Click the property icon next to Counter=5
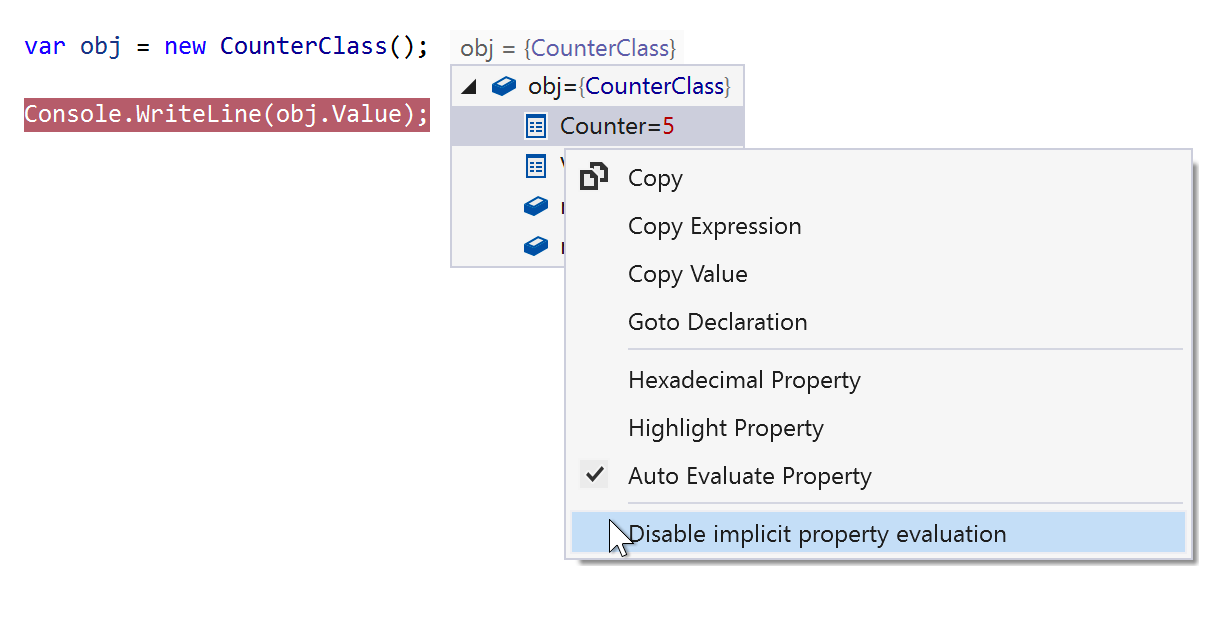Screen dimensions: 1210x626 pyautogui.click(x=536, y=126)
